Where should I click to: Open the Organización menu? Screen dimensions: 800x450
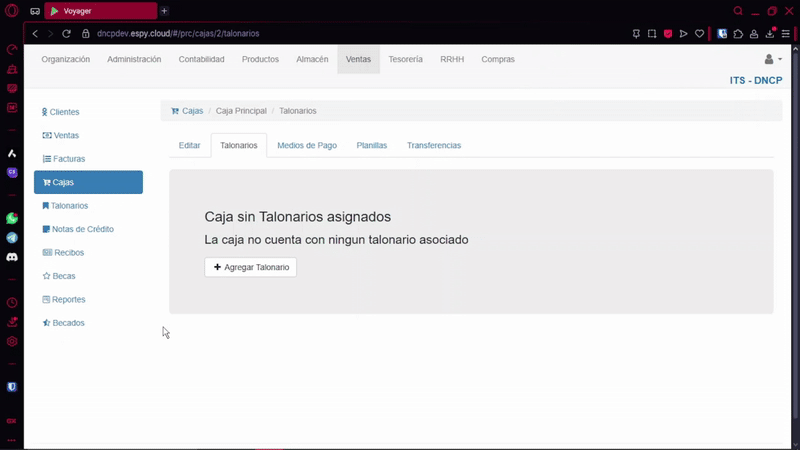pos(66,59)
